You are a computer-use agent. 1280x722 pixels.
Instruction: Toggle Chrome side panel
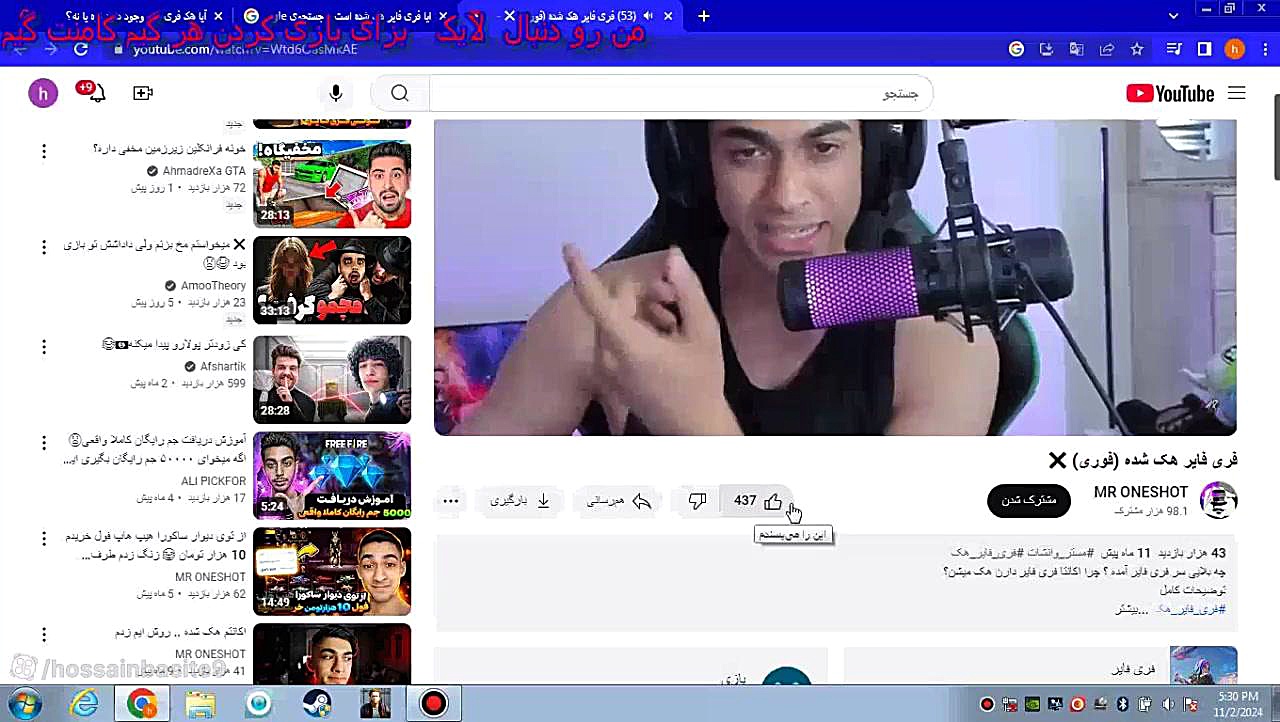pyautogui.click(x=1205, y=49)
